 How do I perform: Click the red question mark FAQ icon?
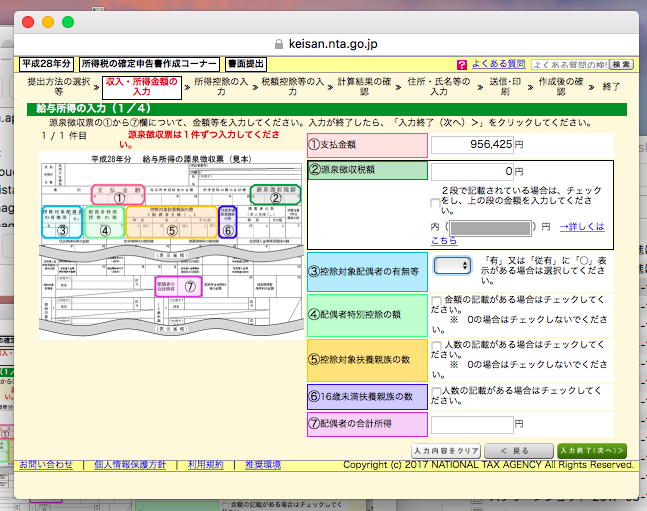(461, 64)
